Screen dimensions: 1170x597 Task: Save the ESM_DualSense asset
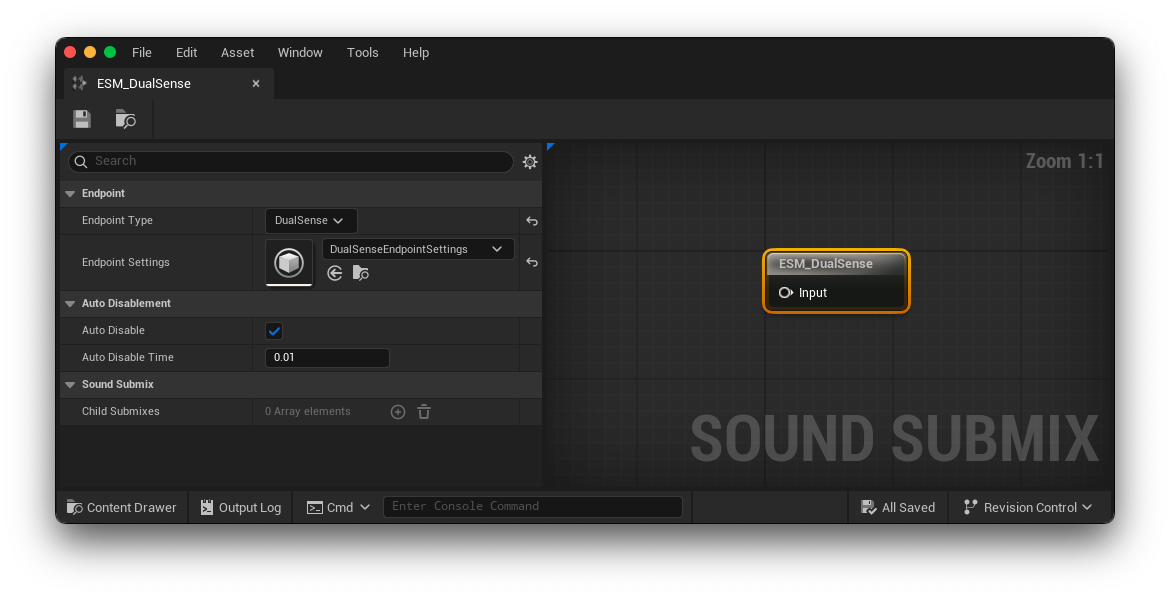82,119
